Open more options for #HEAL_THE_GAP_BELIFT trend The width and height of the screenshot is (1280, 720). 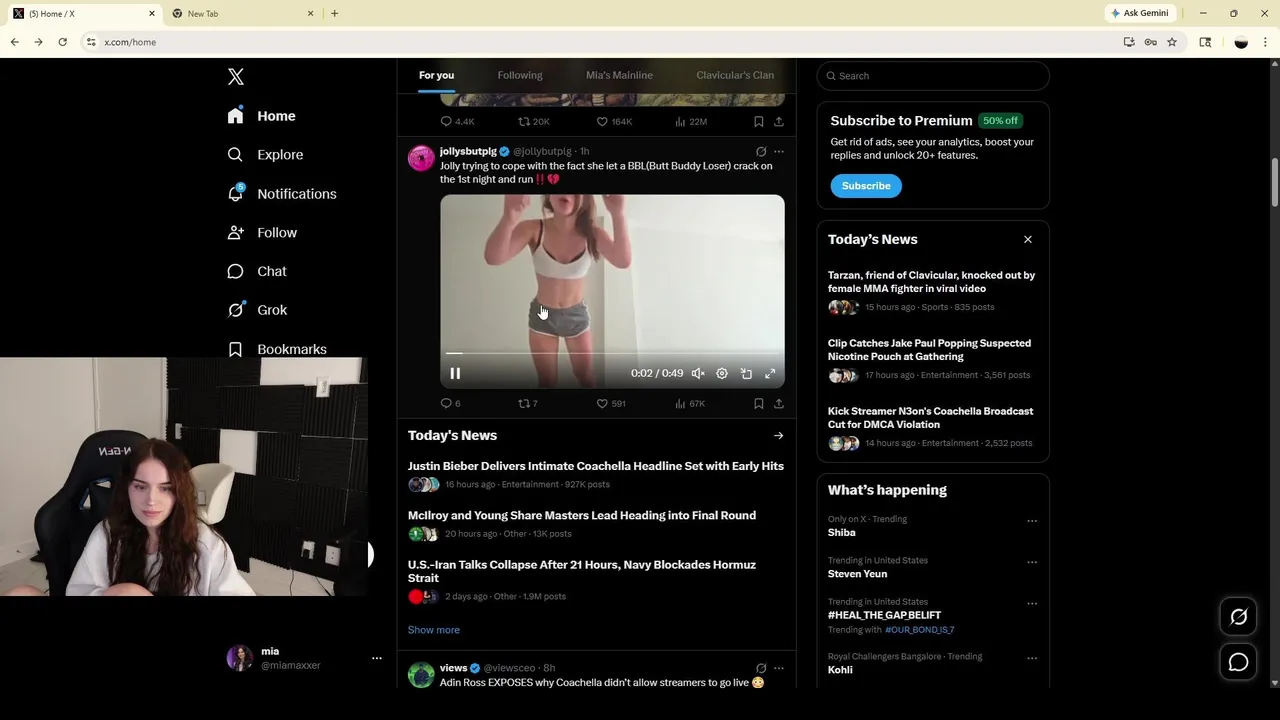1032,604
